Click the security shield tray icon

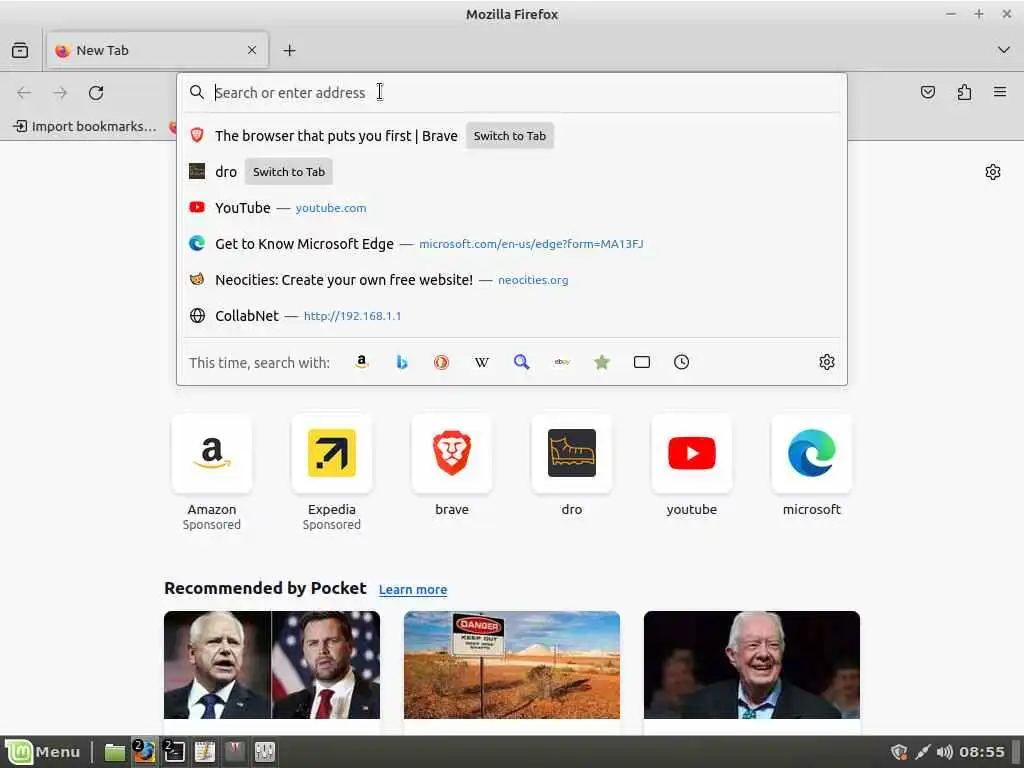coord(899,752)
